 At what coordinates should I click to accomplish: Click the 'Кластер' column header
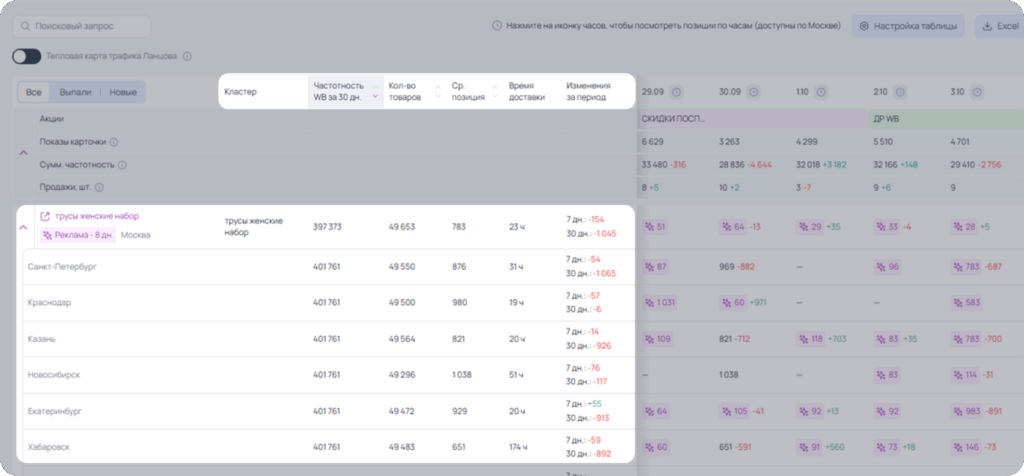[240, 92]
